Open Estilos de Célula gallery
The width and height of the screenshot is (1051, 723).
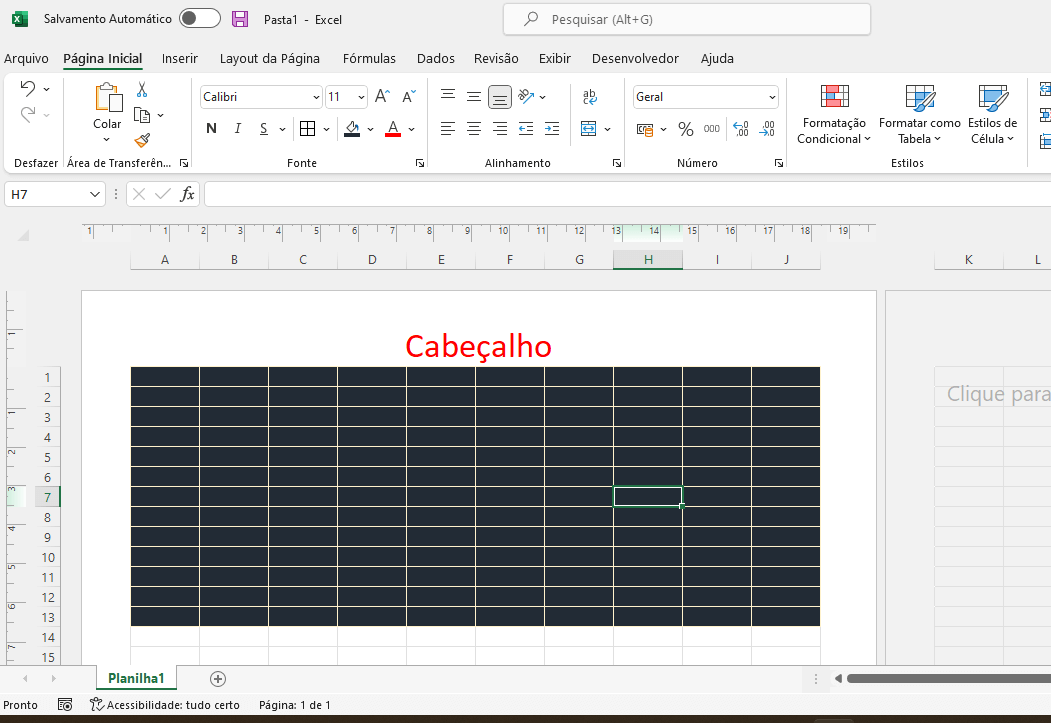pos(993,114)
